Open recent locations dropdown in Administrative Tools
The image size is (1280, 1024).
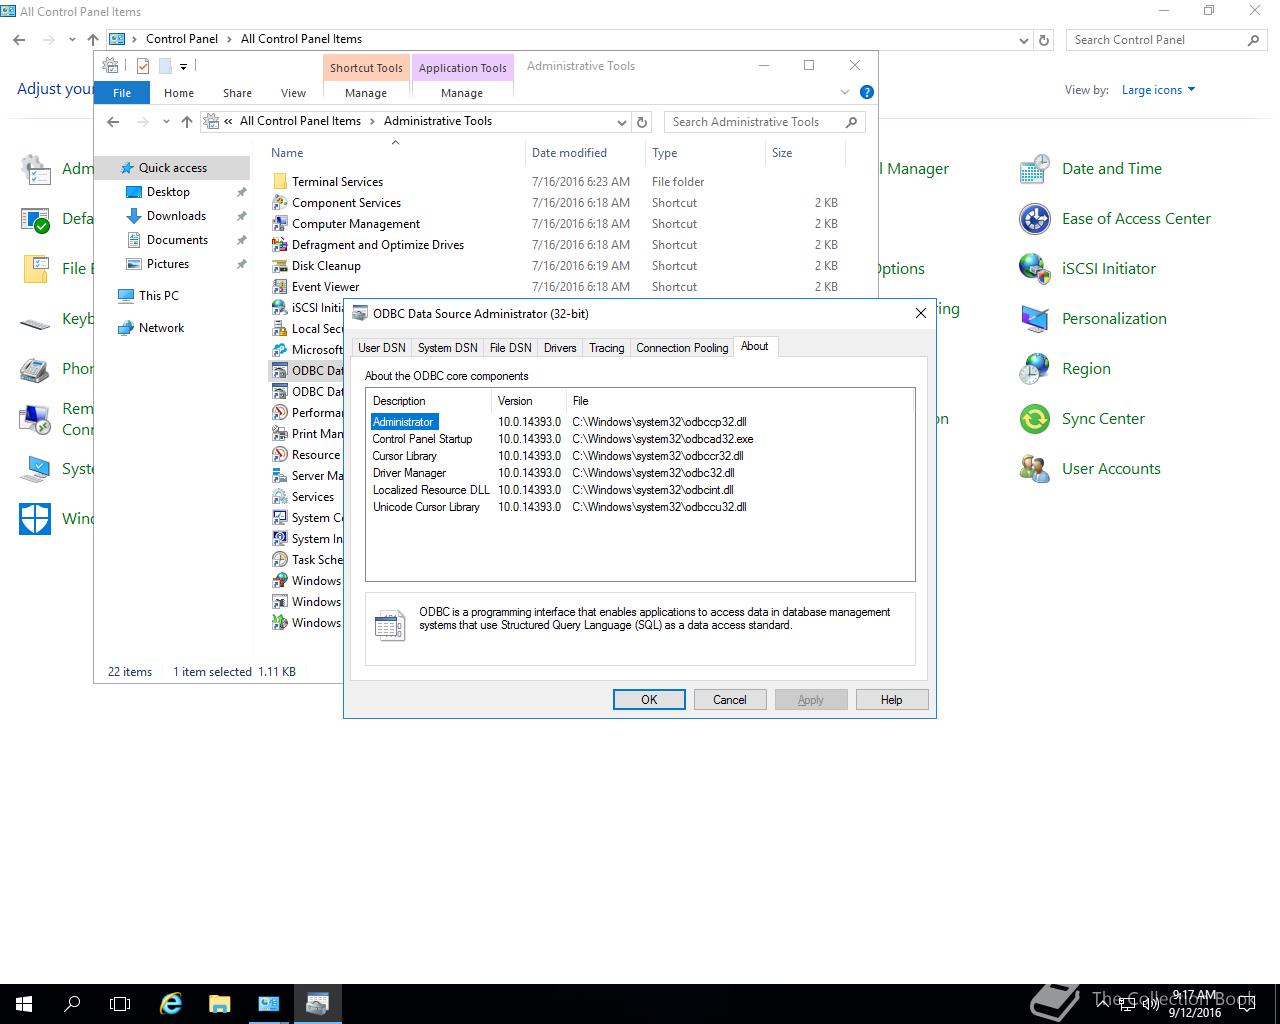pos(166,122)
